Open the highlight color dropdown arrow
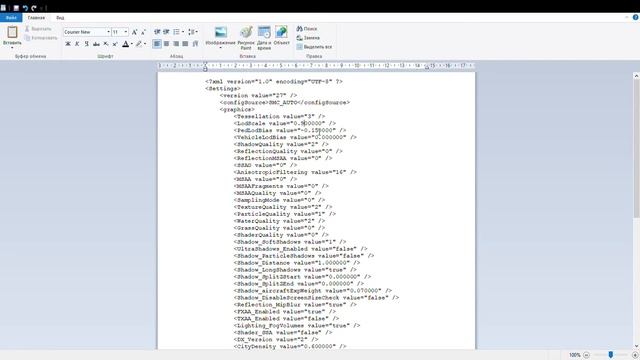The width and height of the screenshot is (640, 360). [x=145, y=44]
